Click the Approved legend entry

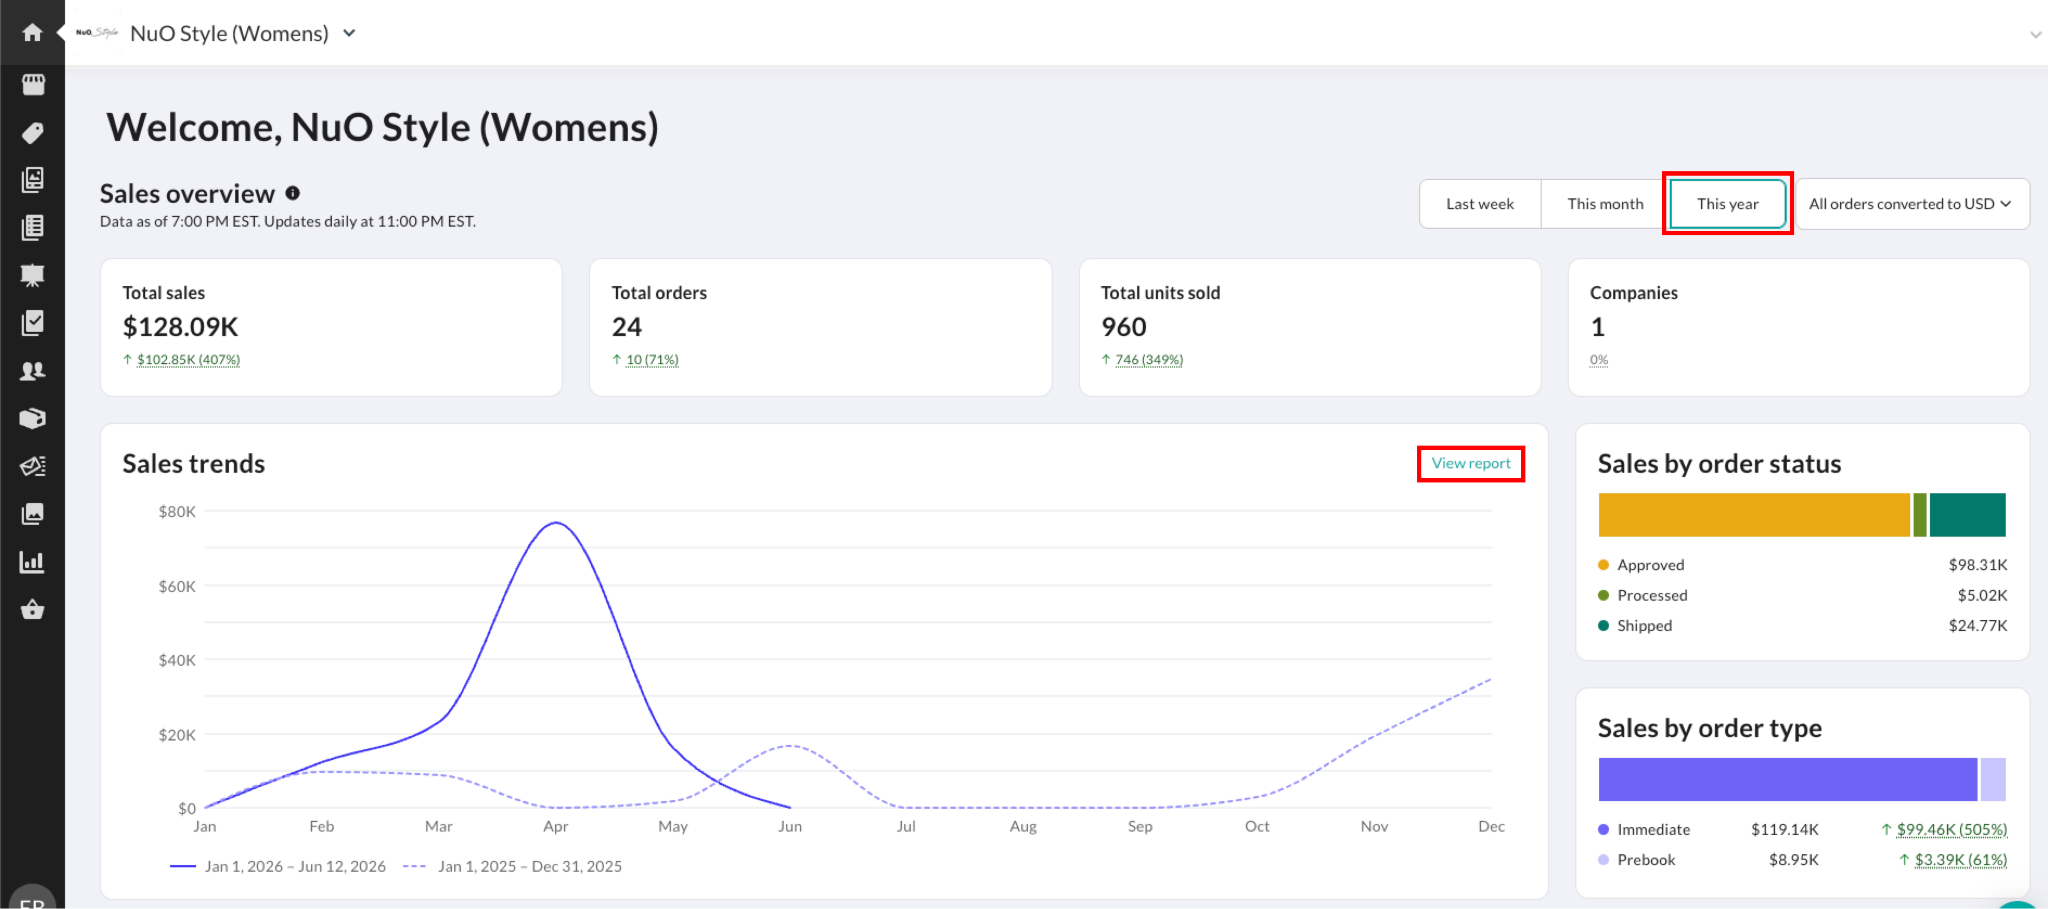click(1641, 565)
